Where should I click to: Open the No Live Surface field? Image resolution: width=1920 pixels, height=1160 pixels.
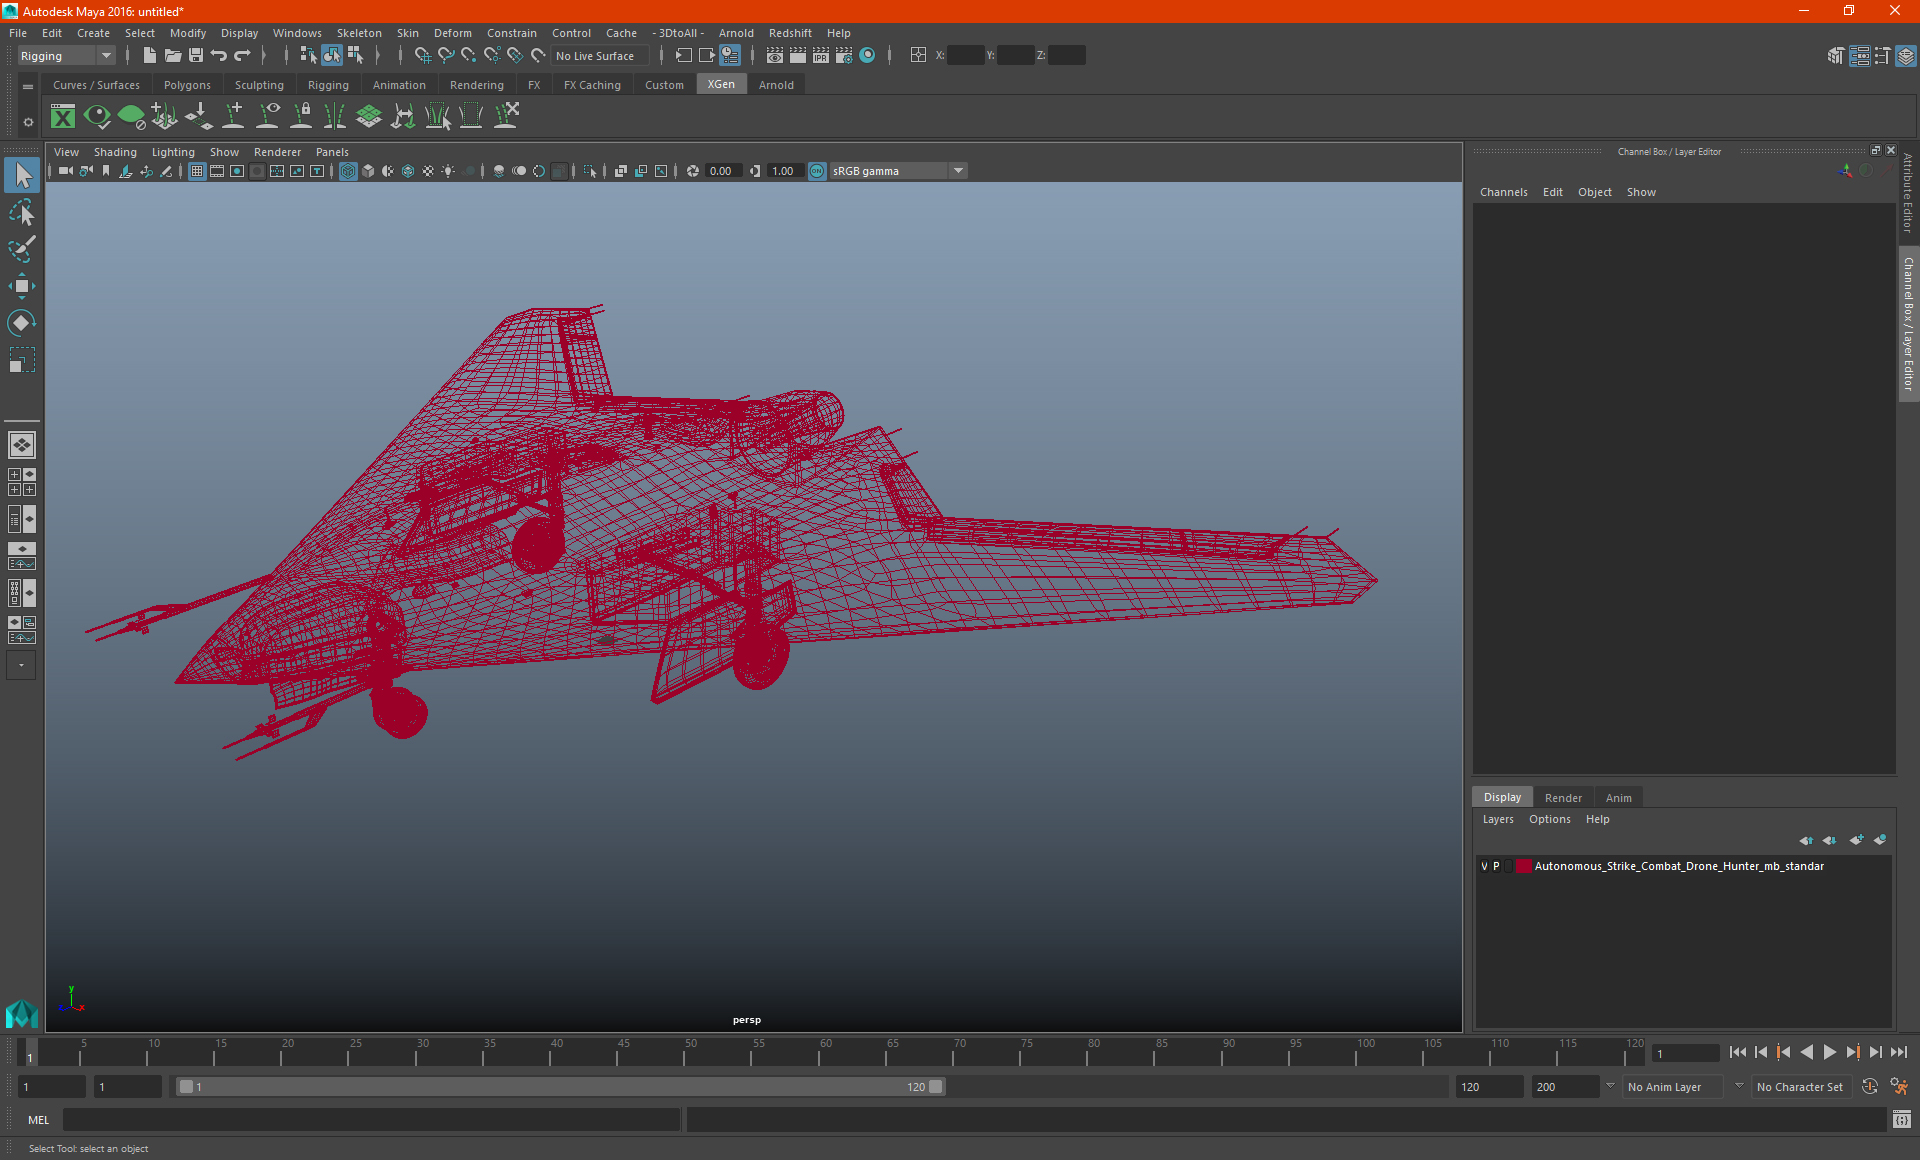600,56
